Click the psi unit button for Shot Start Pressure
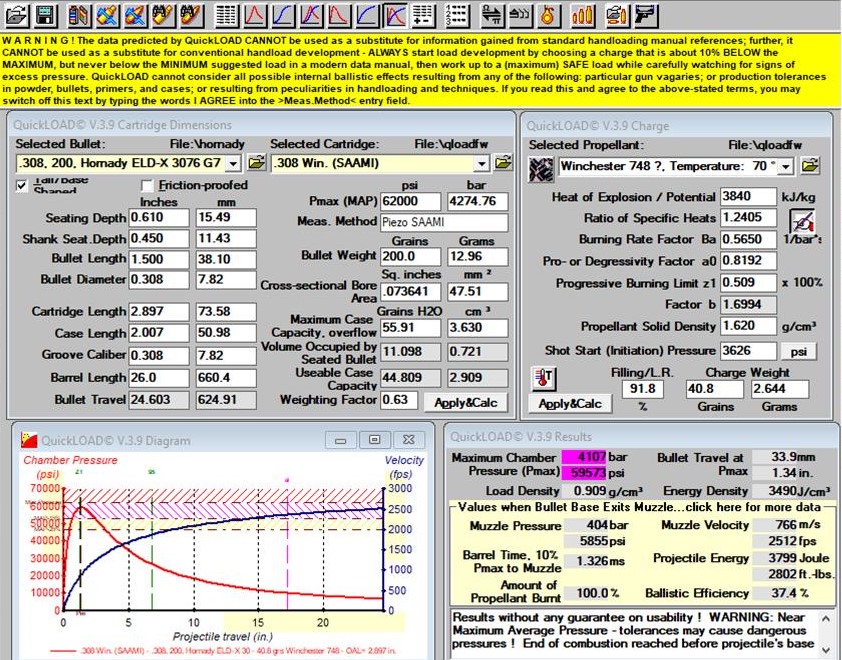This screenshot has width=842, height=660. coord(798,351)
